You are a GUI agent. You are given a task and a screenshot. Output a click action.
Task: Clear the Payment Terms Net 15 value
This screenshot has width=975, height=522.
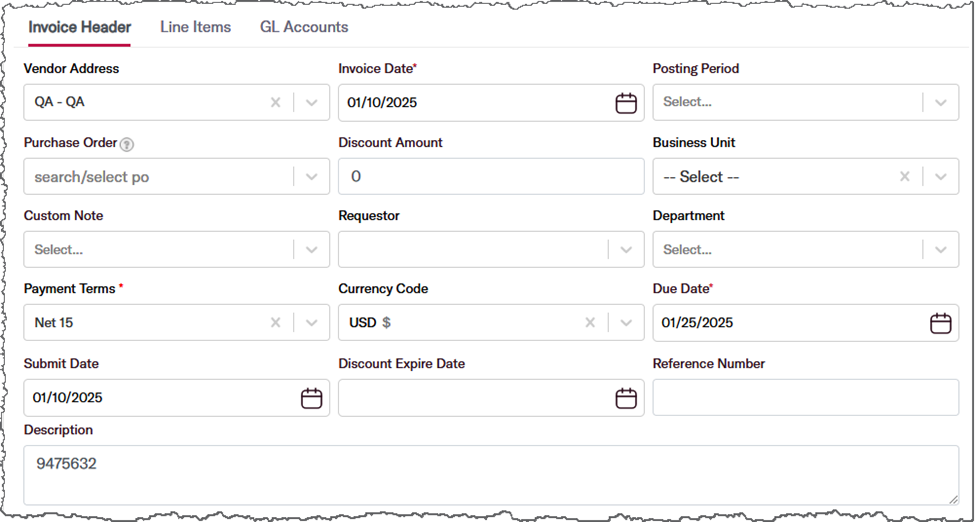coord(275,322)
